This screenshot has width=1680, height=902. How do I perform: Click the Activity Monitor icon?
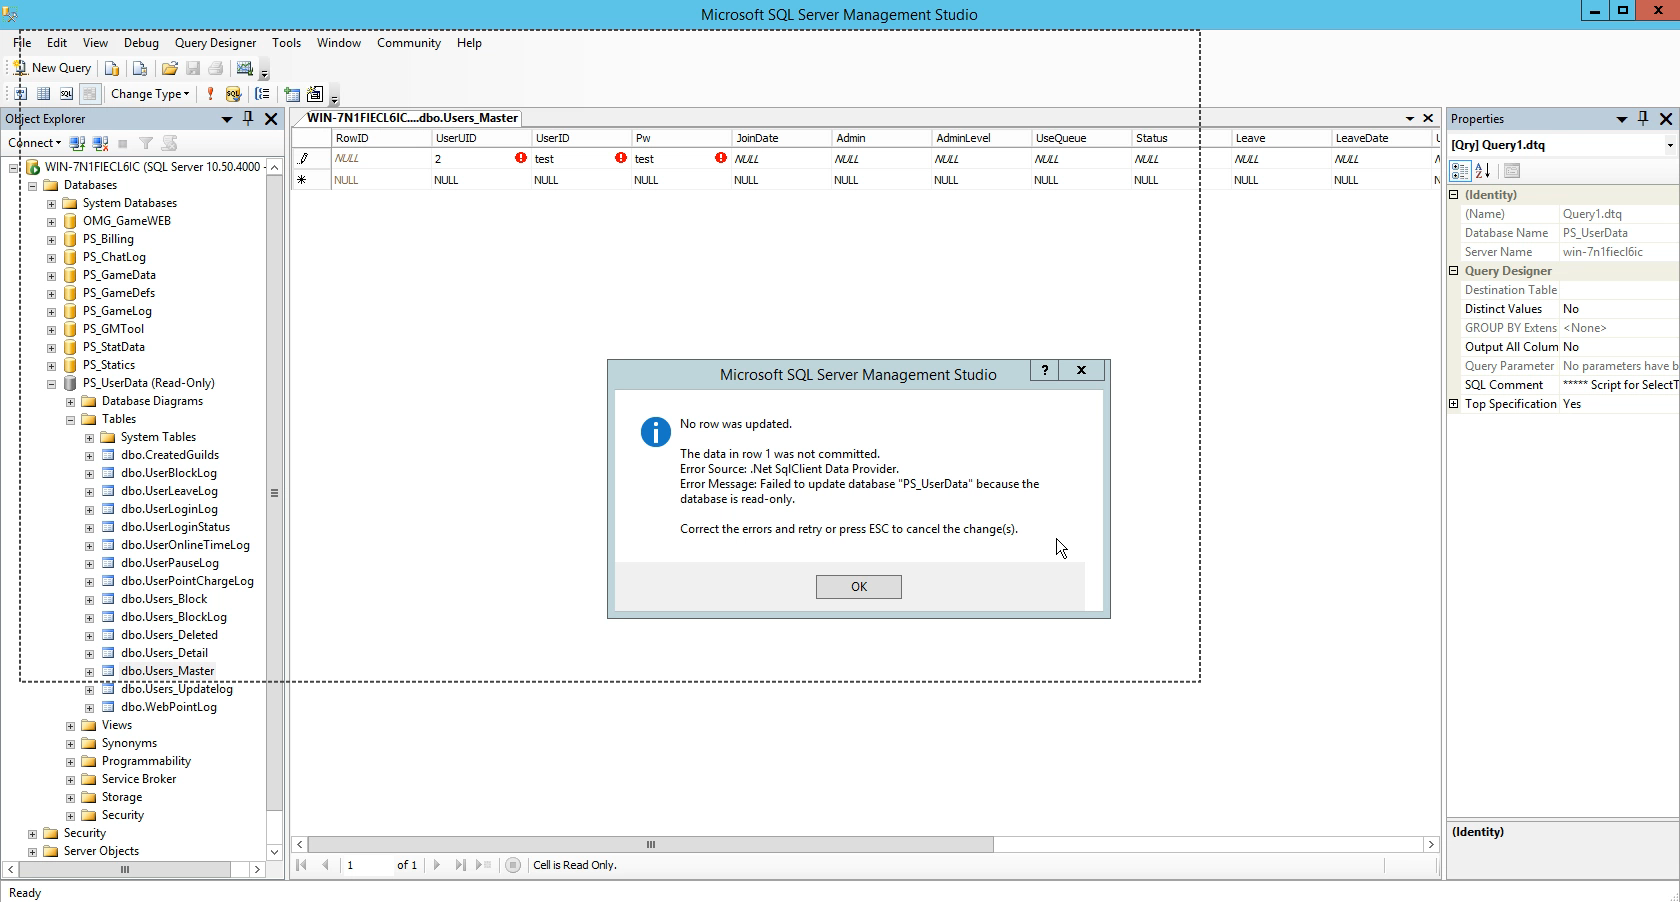click(244, 68)
